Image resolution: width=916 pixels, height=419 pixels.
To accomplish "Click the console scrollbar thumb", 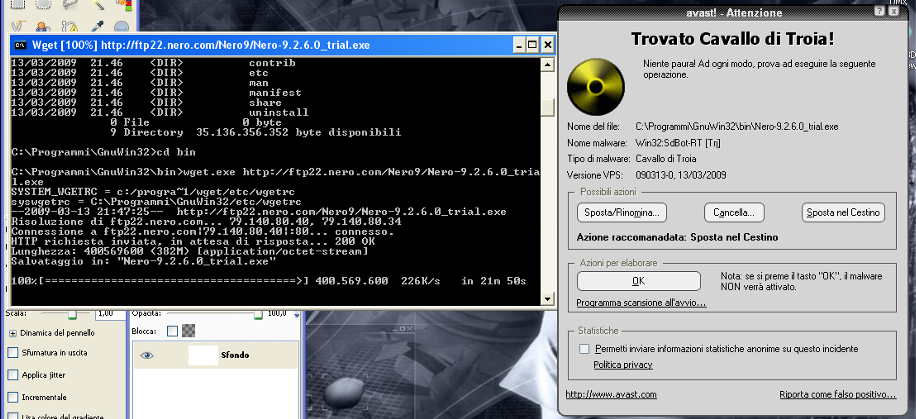I will point(547,108).
